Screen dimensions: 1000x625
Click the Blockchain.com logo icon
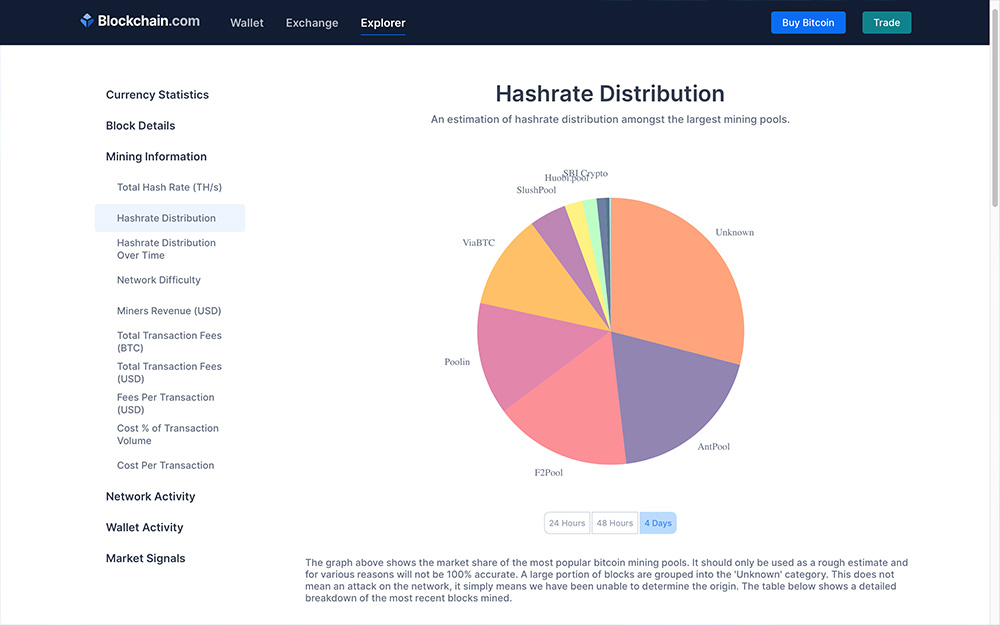coord(87,20)
